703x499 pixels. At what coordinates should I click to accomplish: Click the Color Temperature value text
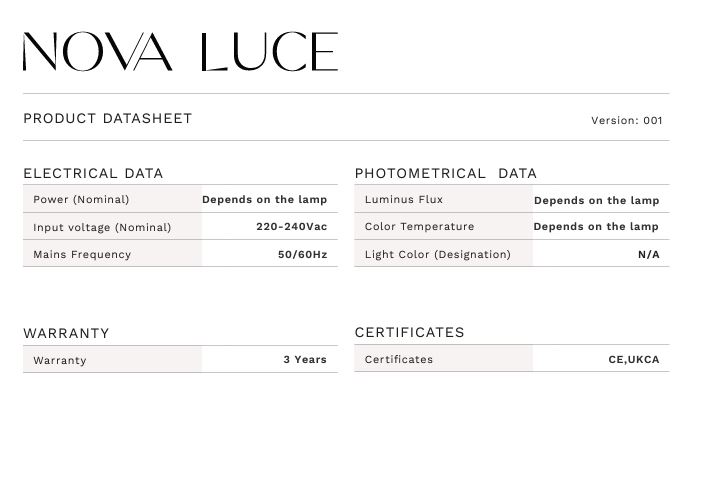point(596,226)
